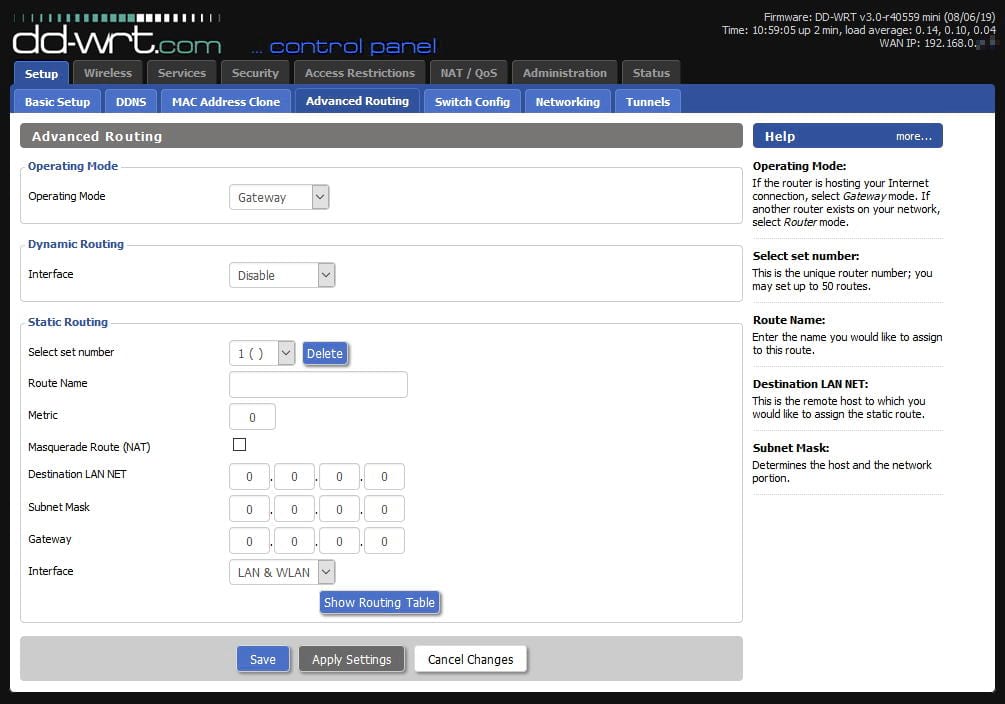The width and height of the screenshot is (1005, 704).
Task: Open the Help more... link
Action: pyautogui.click(x=913, y=137)
